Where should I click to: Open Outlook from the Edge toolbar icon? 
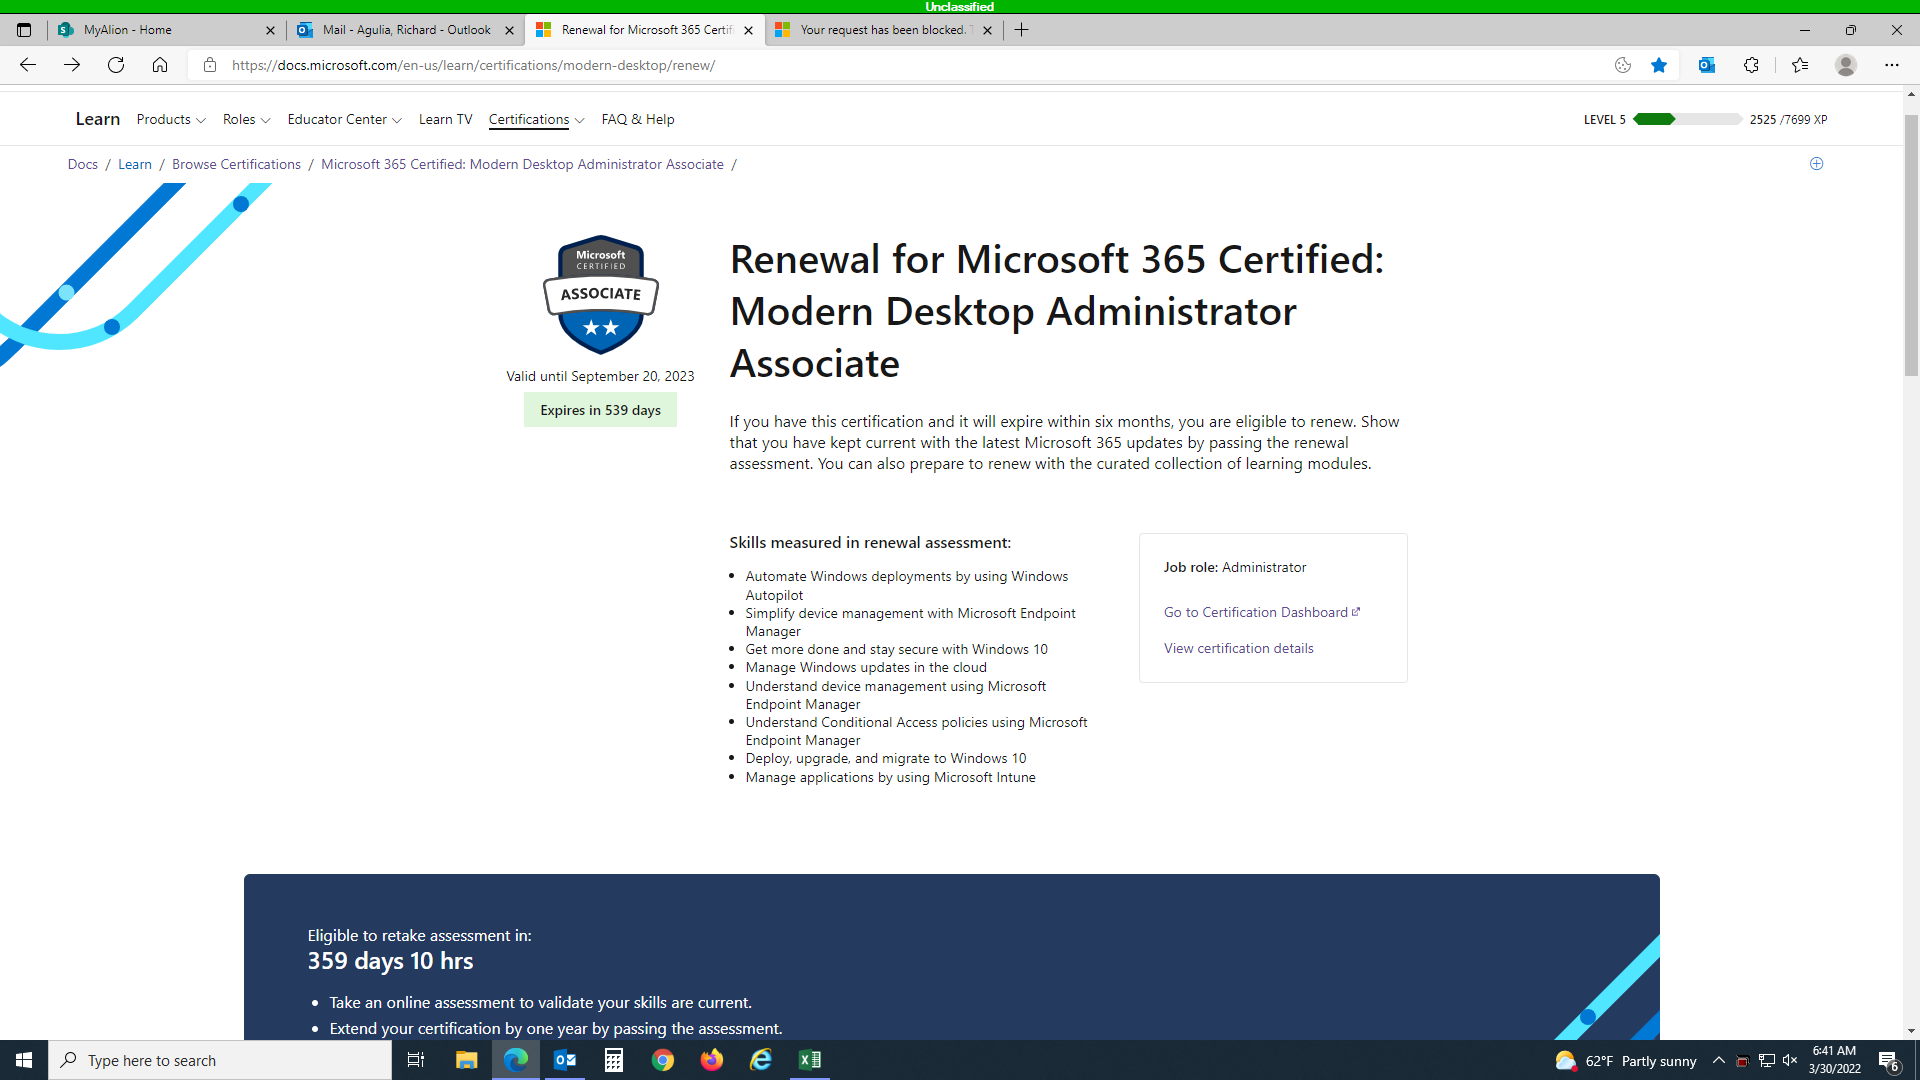[x=1707, y=65]
